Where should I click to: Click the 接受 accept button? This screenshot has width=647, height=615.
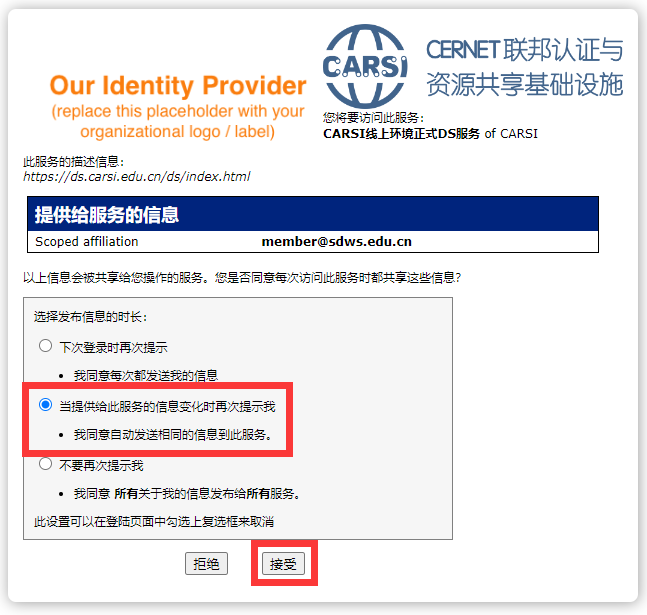tap(283, 563)
